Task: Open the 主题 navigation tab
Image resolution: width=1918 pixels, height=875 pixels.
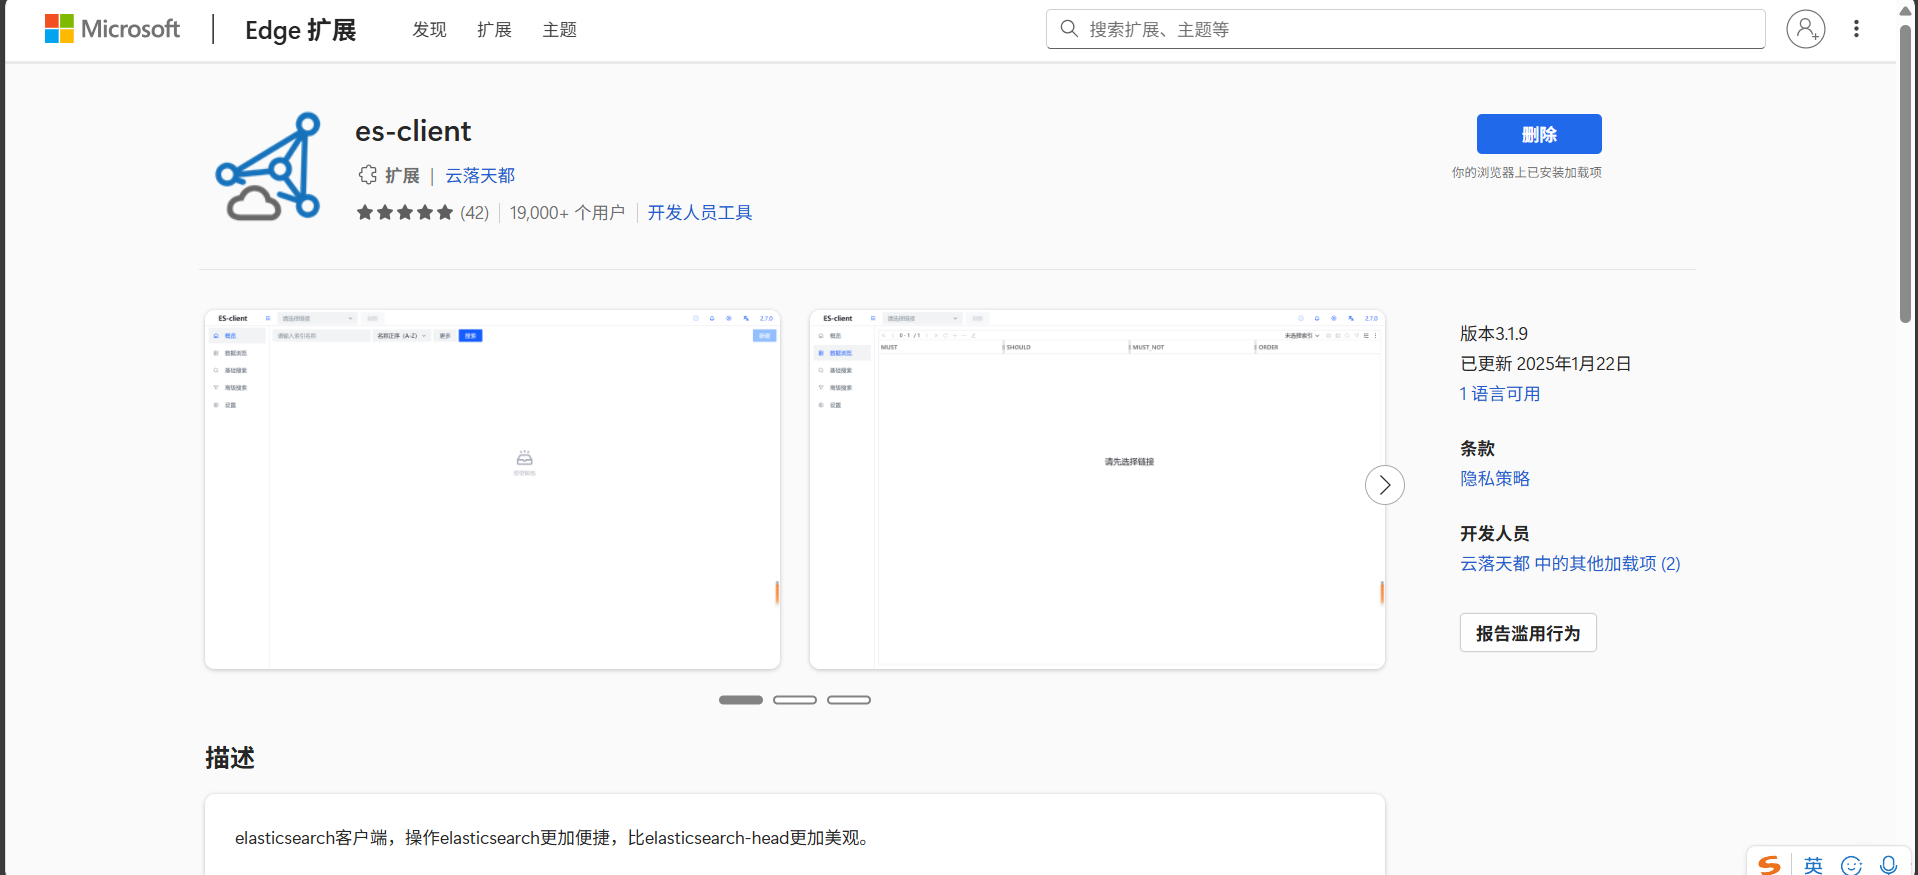Action: click(x=559, y=30)
